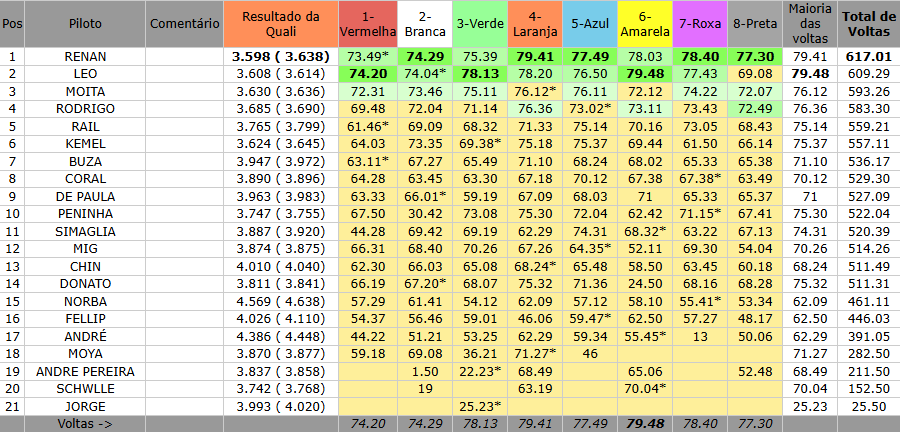Select the 3-Verde green column header
Image resolution: width=900 pixels, height=432 pixels.
(479, 24)
